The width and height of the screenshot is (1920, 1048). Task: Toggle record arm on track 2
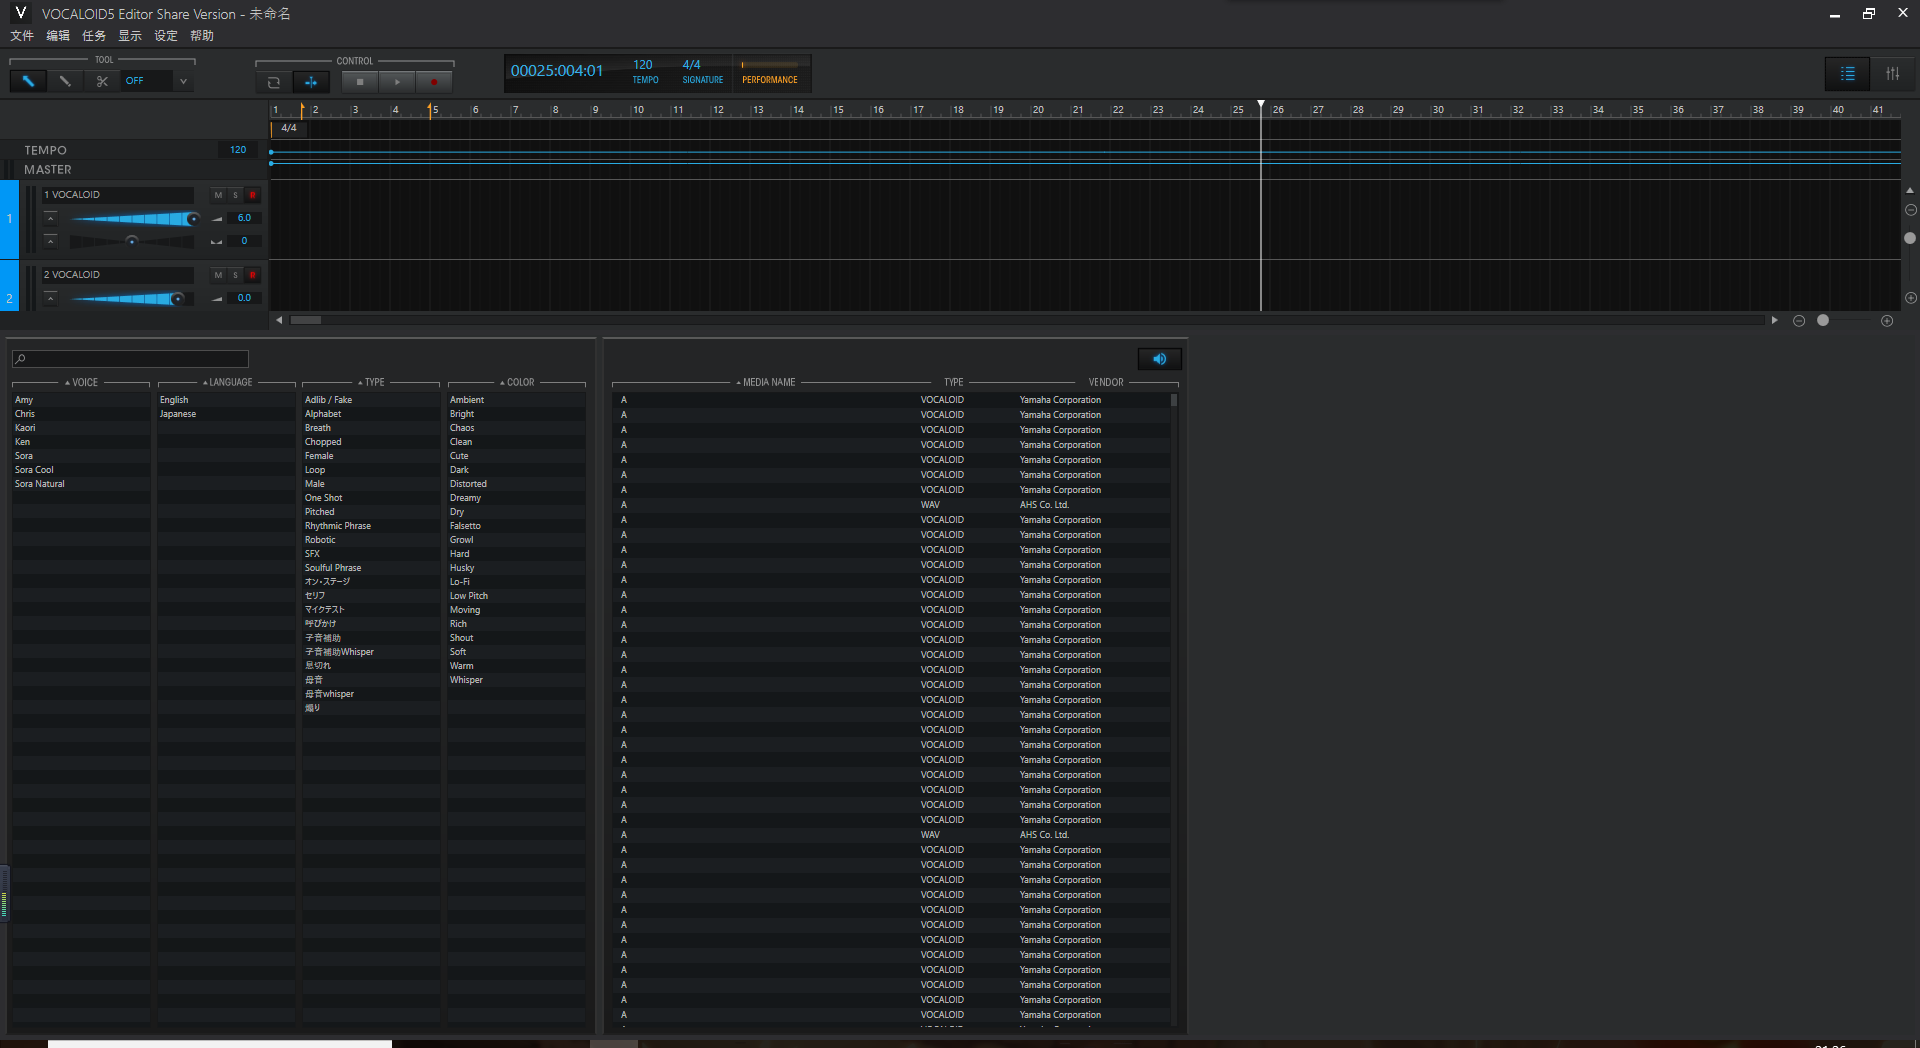[253, 275]
